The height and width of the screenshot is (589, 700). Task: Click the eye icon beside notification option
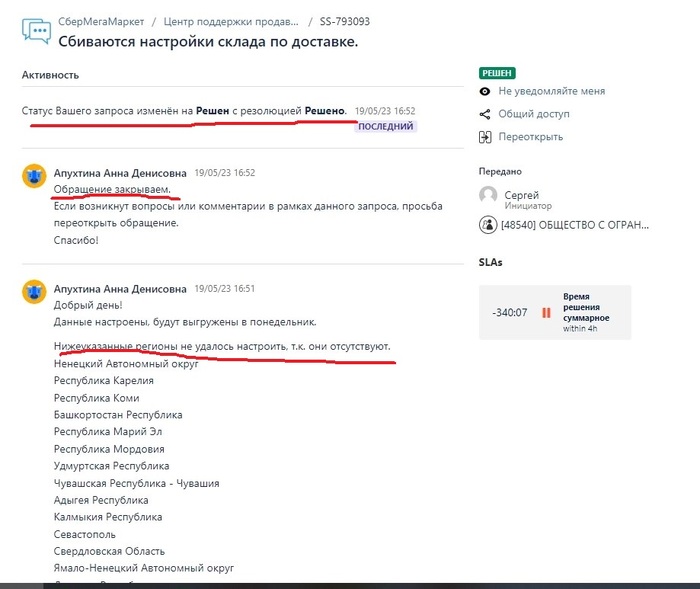pos(486,91)
